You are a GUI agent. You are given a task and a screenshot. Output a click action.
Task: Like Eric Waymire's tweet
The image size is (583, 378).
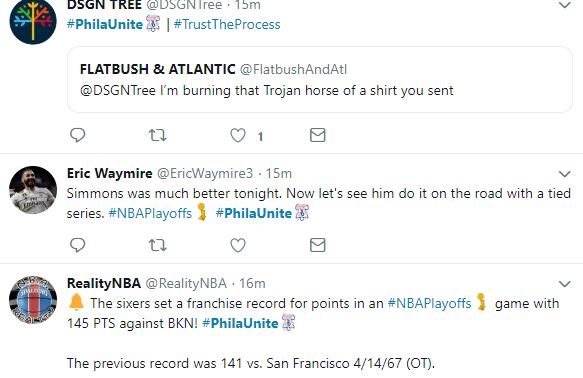238,245
